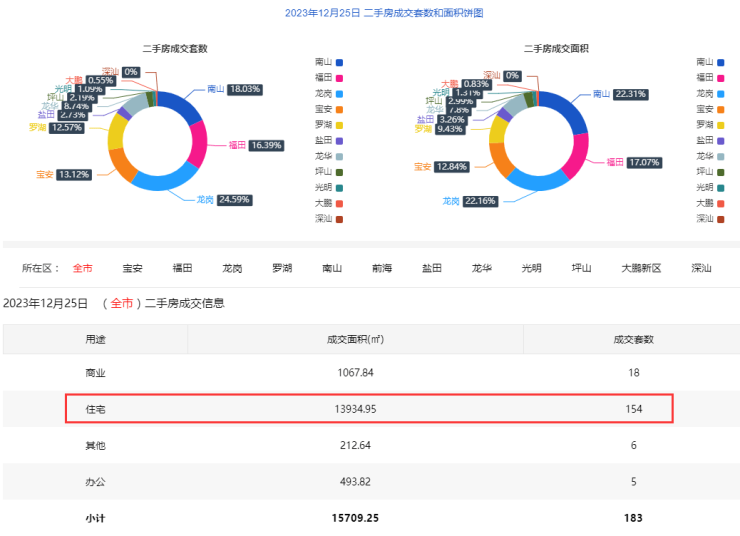Click the 小计 total row label

[x=95, y=517]
